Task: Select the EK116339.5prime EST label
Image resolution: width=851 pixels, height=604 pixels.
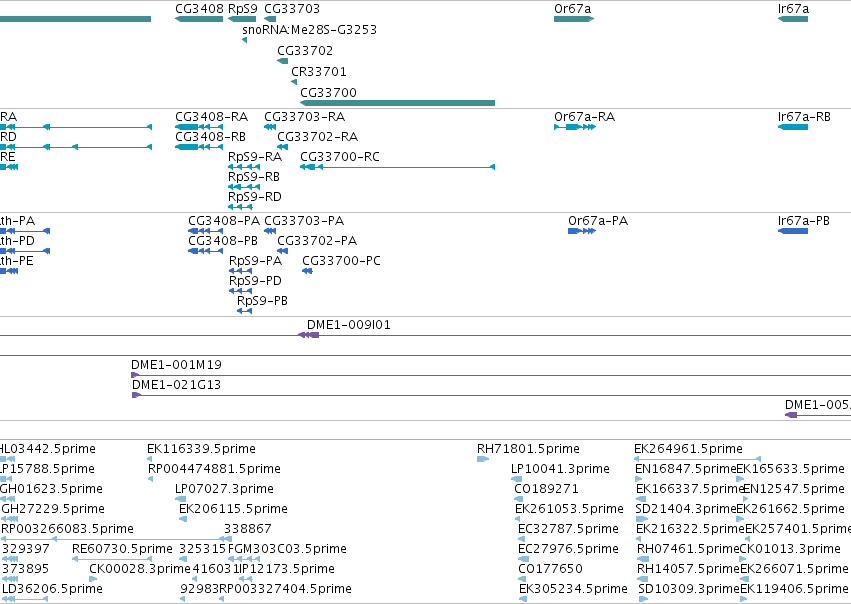Action: 201,449
